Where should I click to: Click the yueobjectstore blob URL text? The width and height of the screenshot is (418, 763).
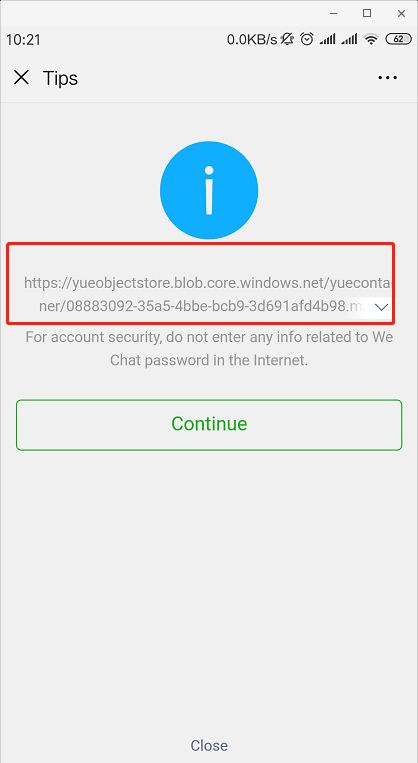point(207,294)
